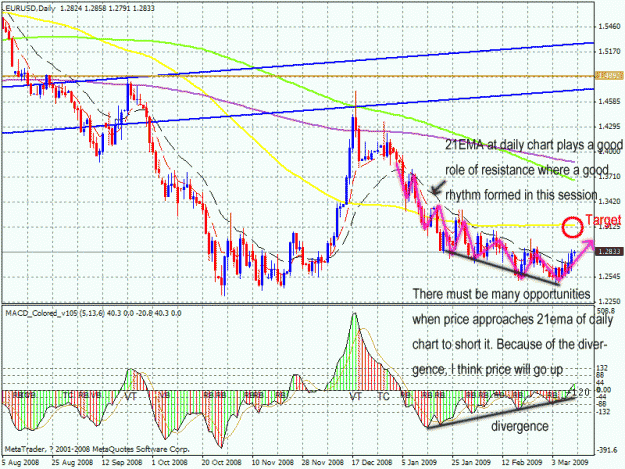This screenshot has height=469, width=625.
Task: Select the divergence text label
Action: point(520,426)
